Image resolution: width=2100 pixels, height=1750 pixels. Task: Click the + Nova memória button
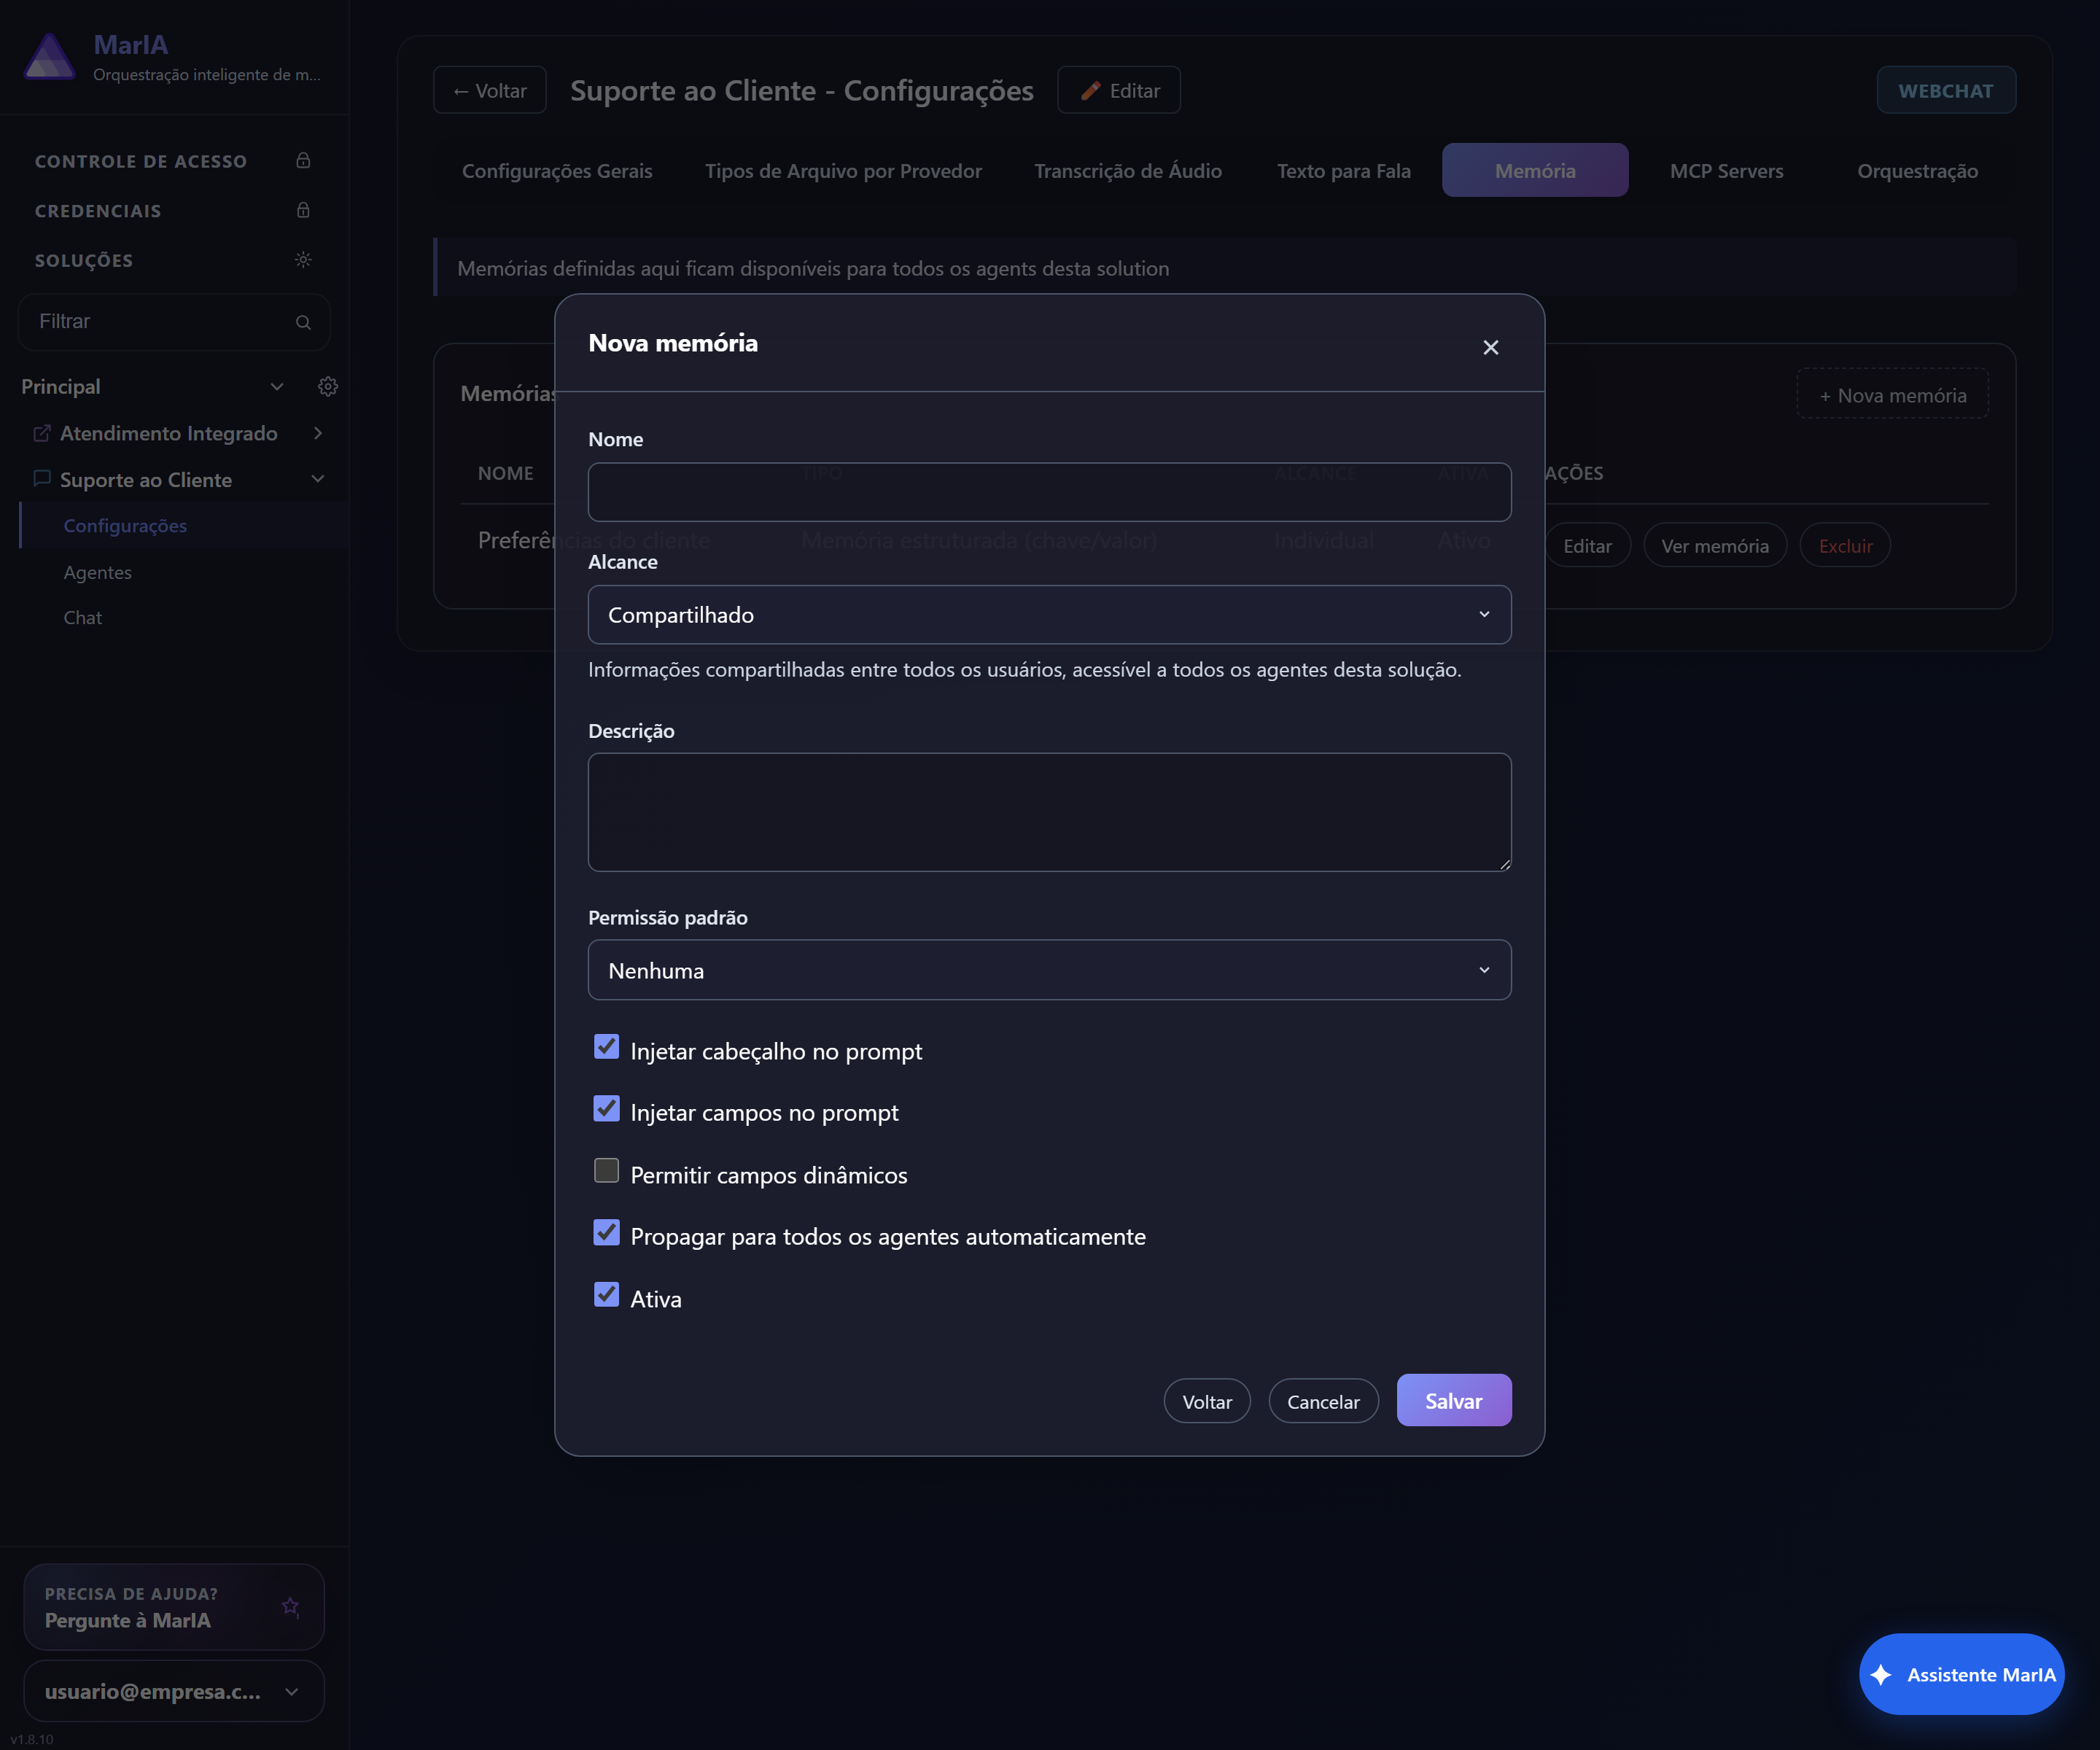tap(1892, 395)
